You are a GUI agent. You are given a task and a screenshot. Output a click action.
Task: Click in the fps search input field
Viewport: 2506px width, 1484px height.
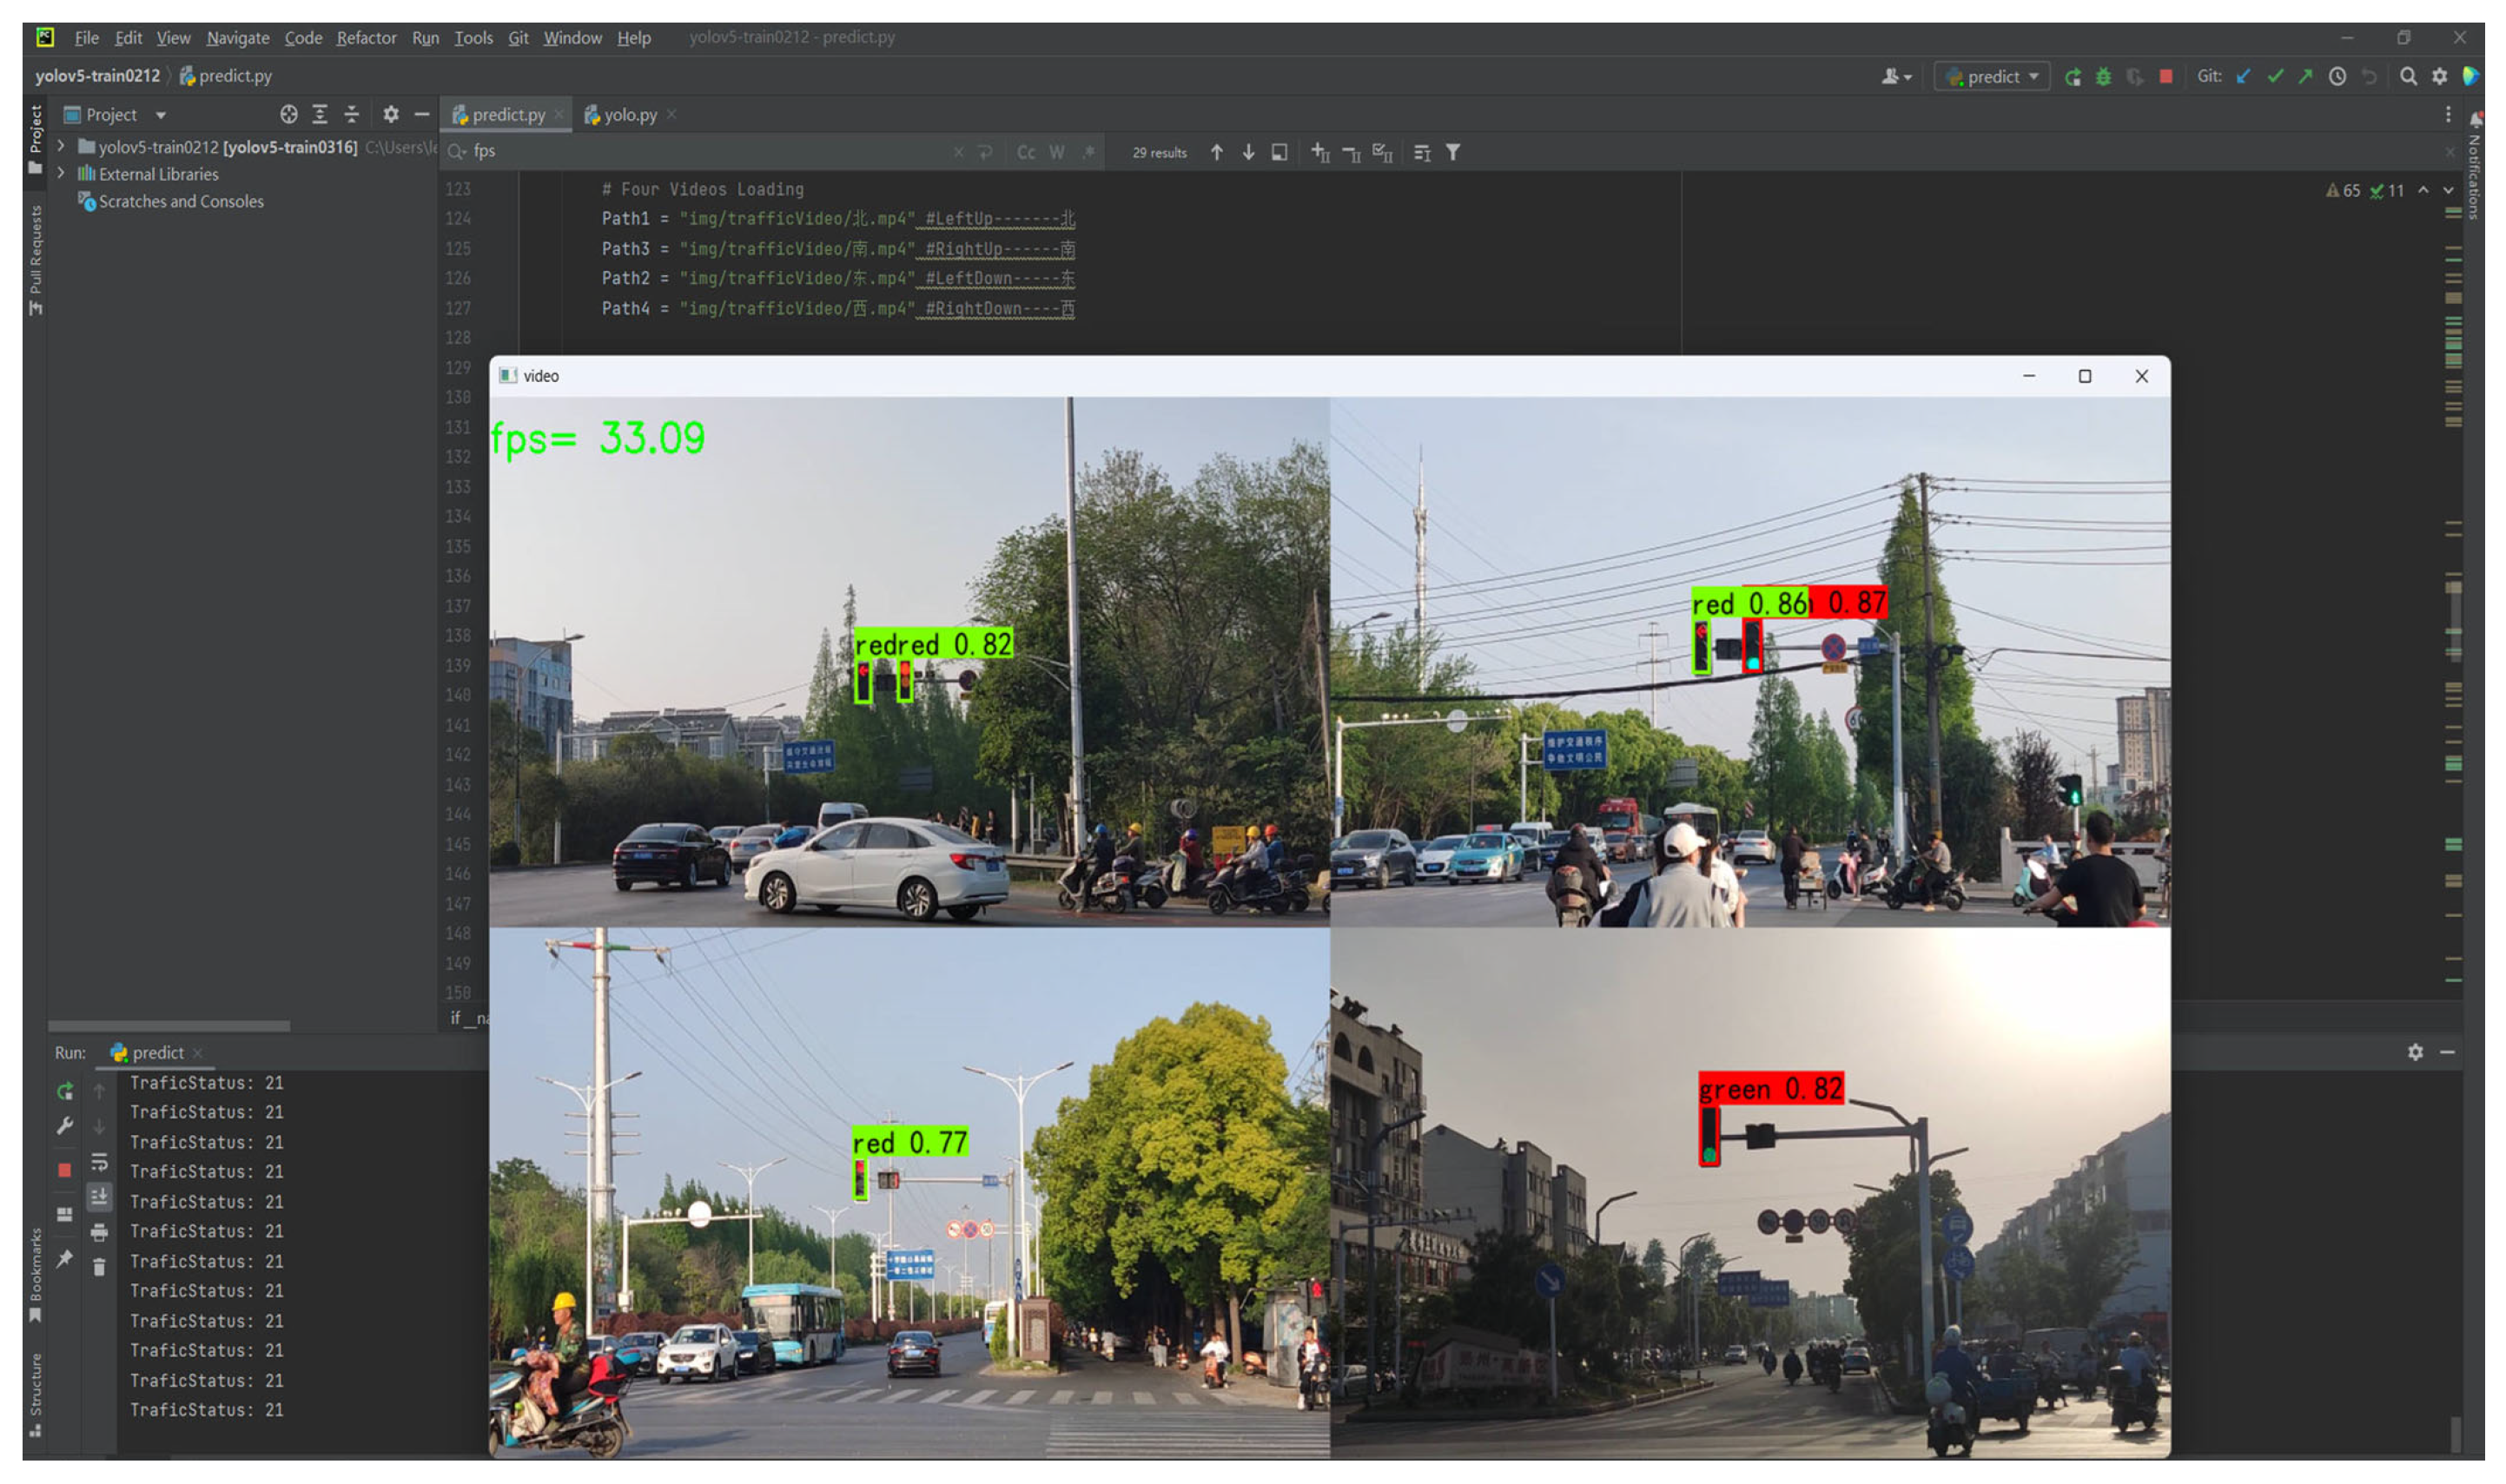click(x=700, y=151)
